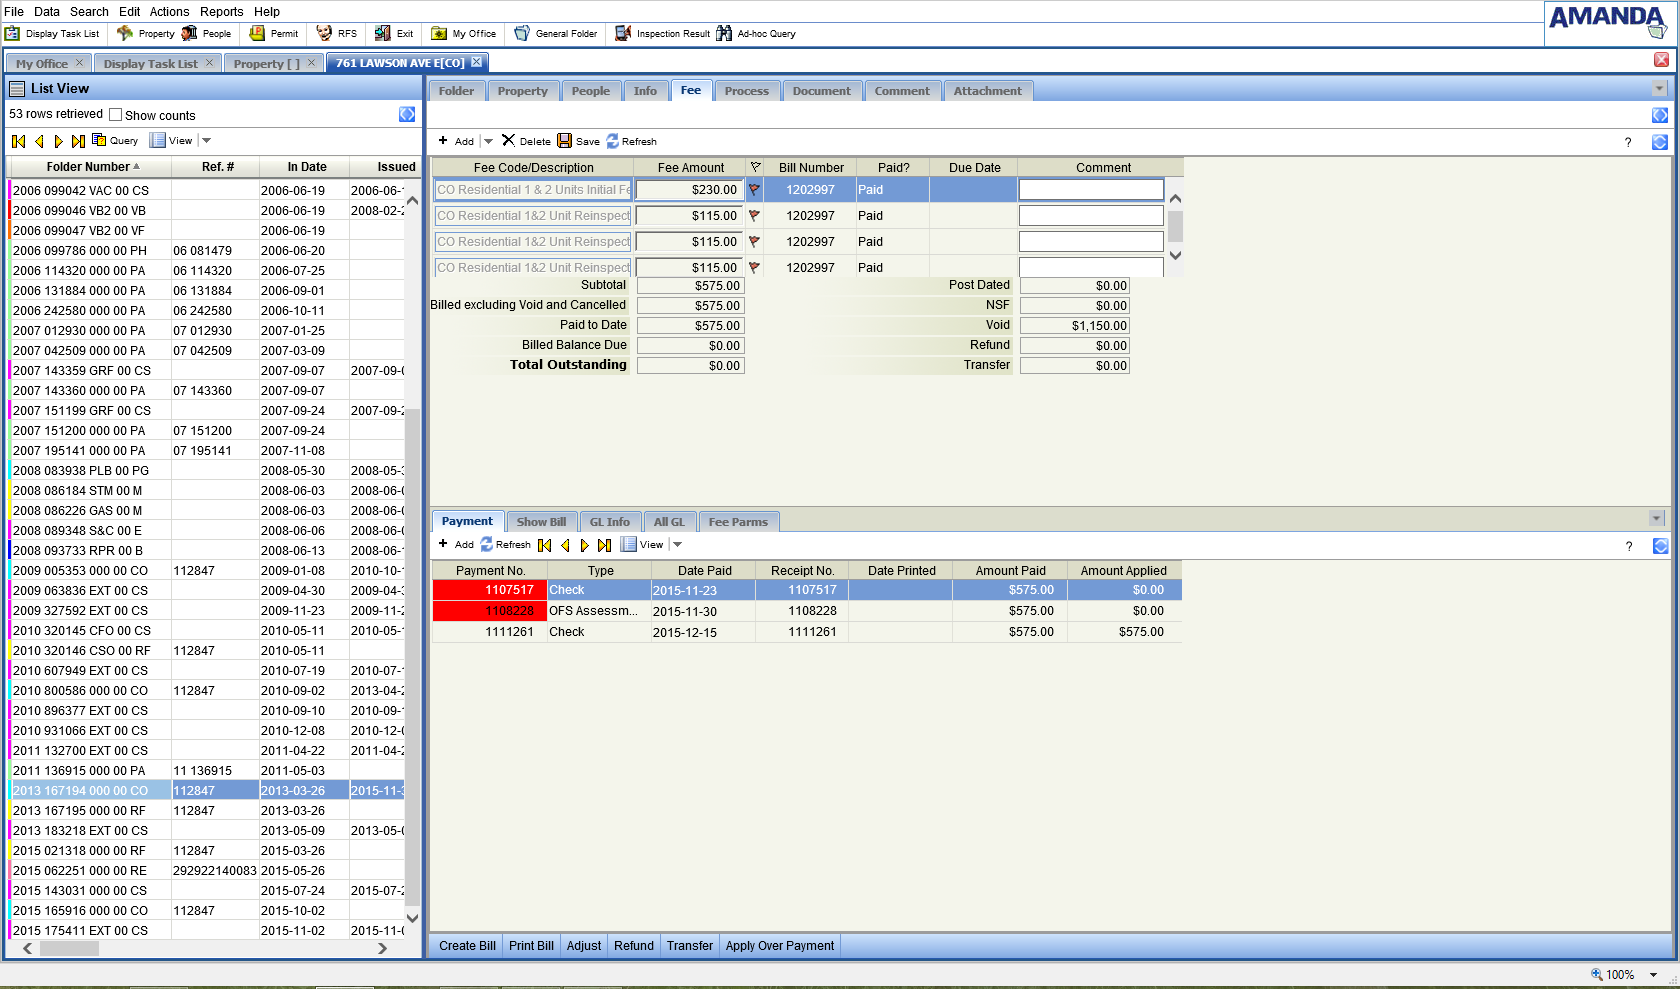Click the Comment field of first fee
Image resolution: width=1680 pixels, height=989 pixels.
click(x=1090, y=190)
